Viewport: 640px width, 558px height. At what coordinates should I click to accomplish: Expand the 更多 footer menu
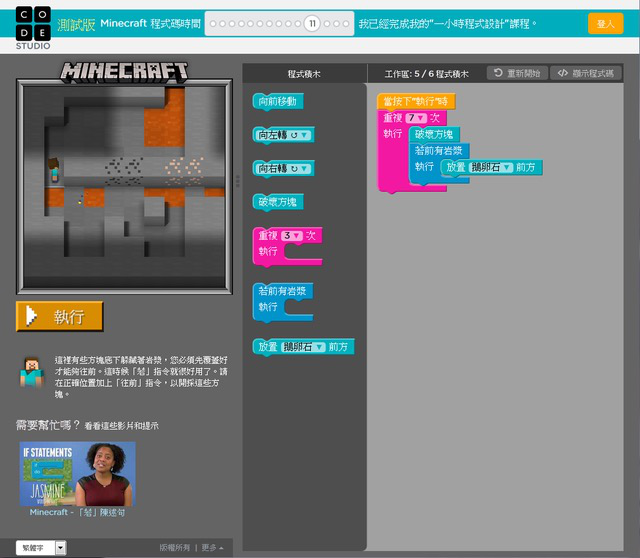[212, 547]
